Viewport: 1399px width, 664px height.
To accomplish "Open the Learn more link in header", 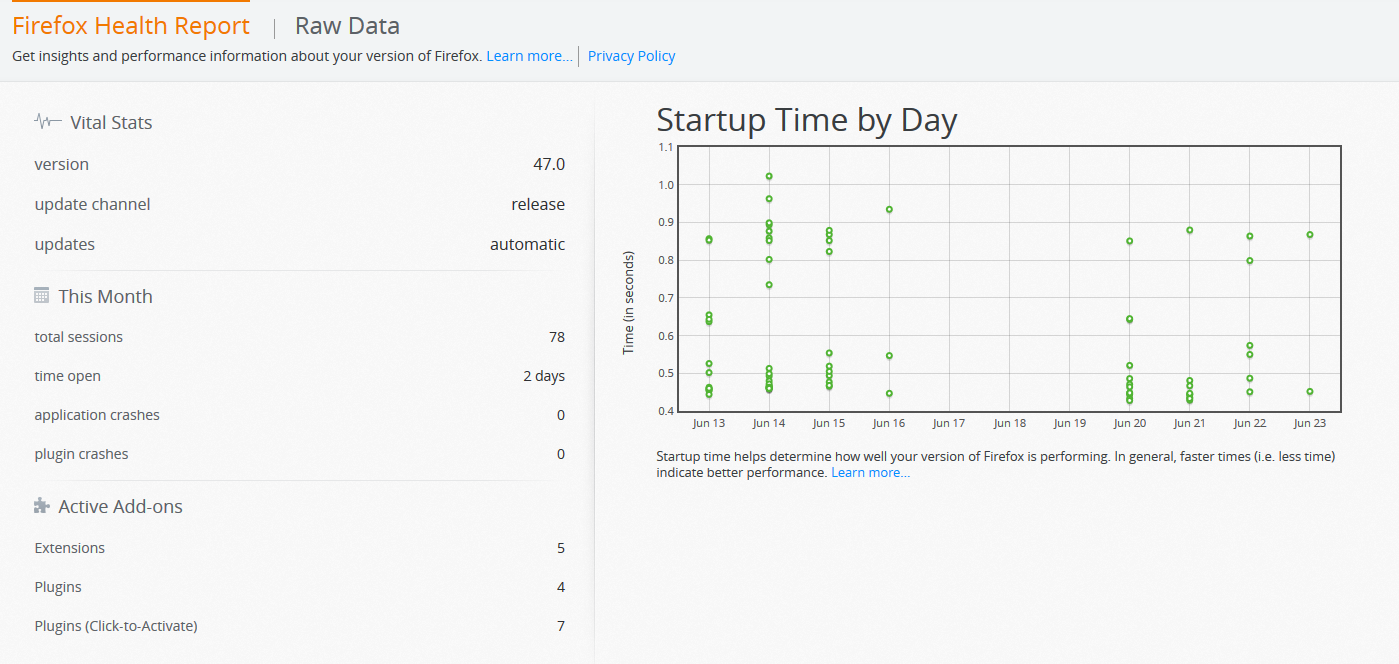I will tap(529, 56).
